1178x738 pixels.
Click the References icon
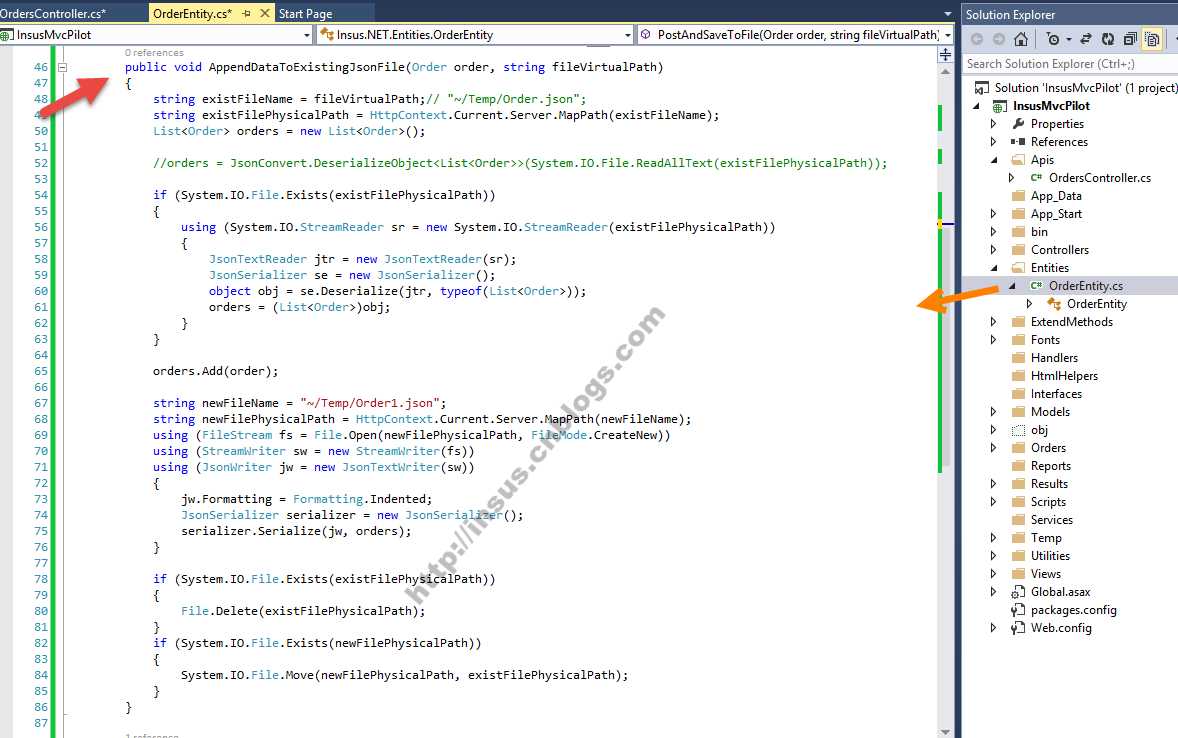(1018, 142)
